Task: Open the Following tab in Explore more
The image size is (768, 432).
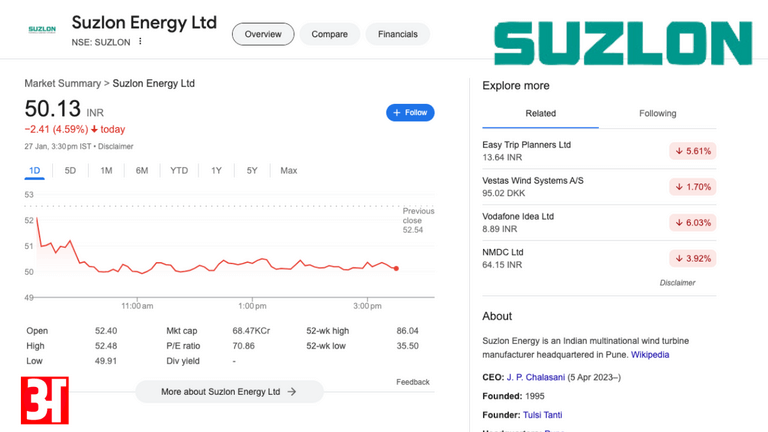Action: coord(657,114)
